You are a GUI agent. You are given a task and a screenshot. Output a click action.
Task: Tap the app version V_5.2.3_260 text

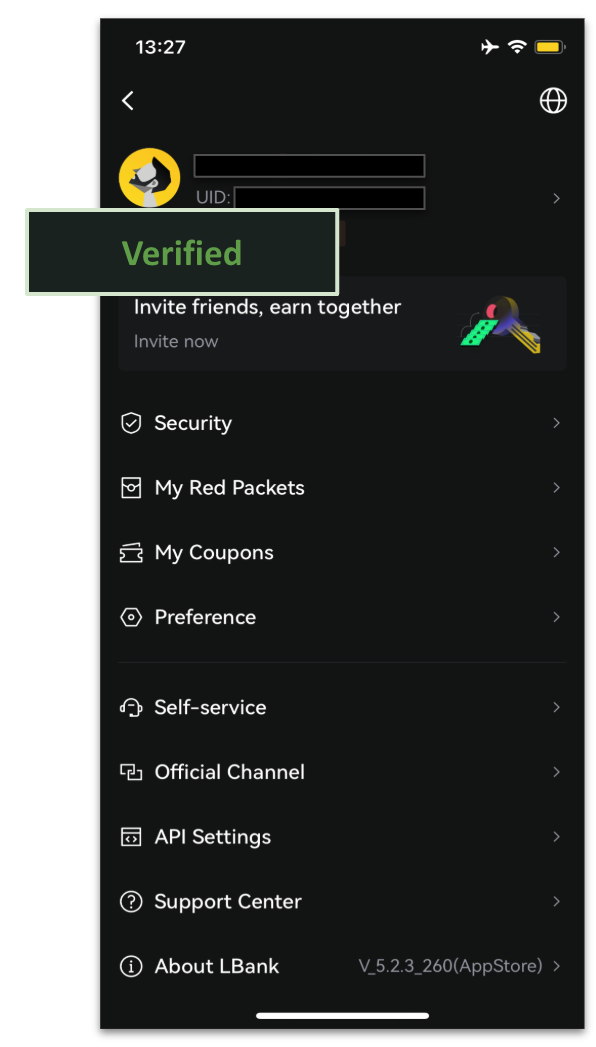pos(451,966)
